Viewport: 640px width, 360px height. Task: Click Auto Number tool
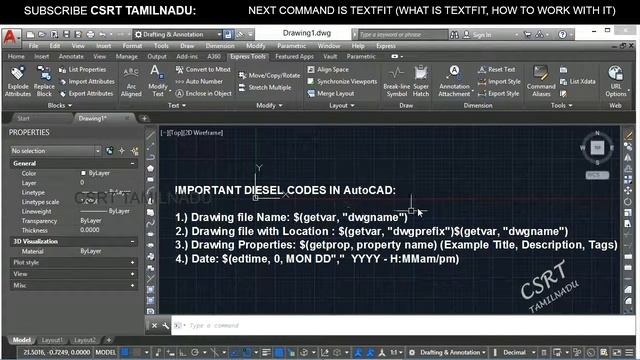click(x=199, y=82)
